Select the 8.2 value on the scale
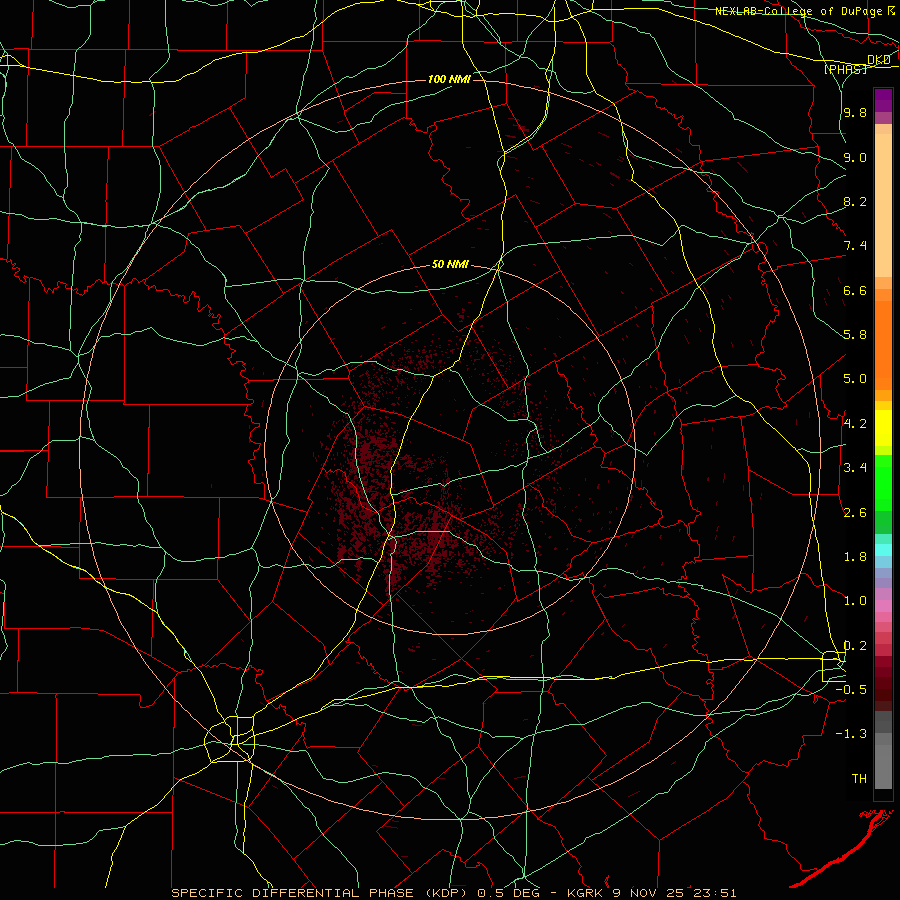The image size is (900, 900). [855, 201]
